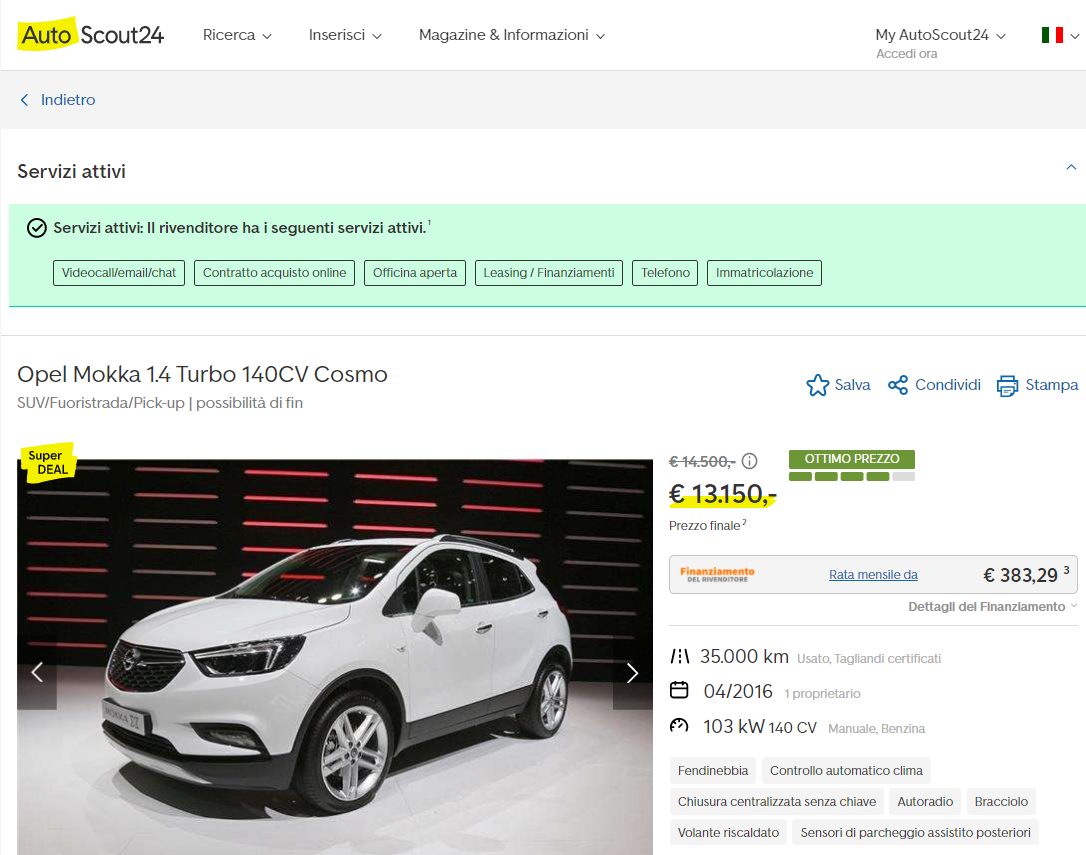Expand Dettagli del Finanziamento

click(992, 606)
